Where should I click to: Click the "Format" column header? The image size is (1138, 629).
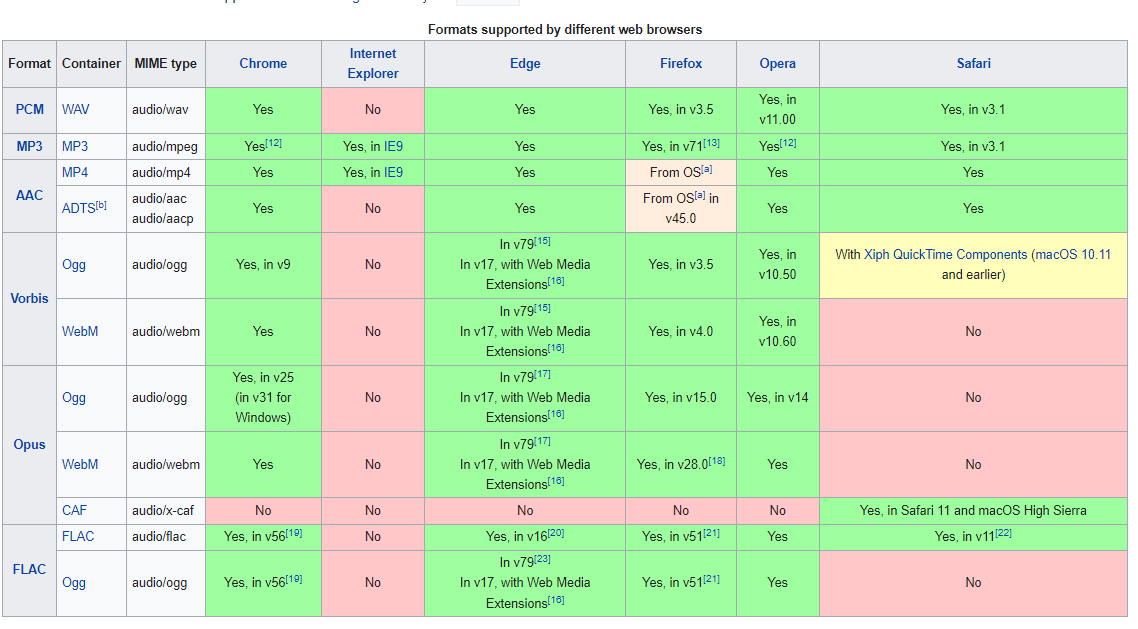click(30, 64)
